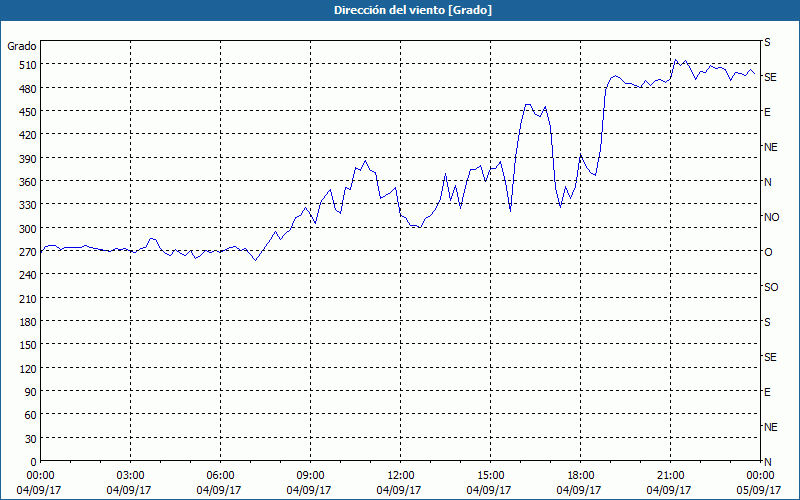The image size is (800, 500).
Task: Select the 150 degree axis label
Action: click(x=29, y=345)
